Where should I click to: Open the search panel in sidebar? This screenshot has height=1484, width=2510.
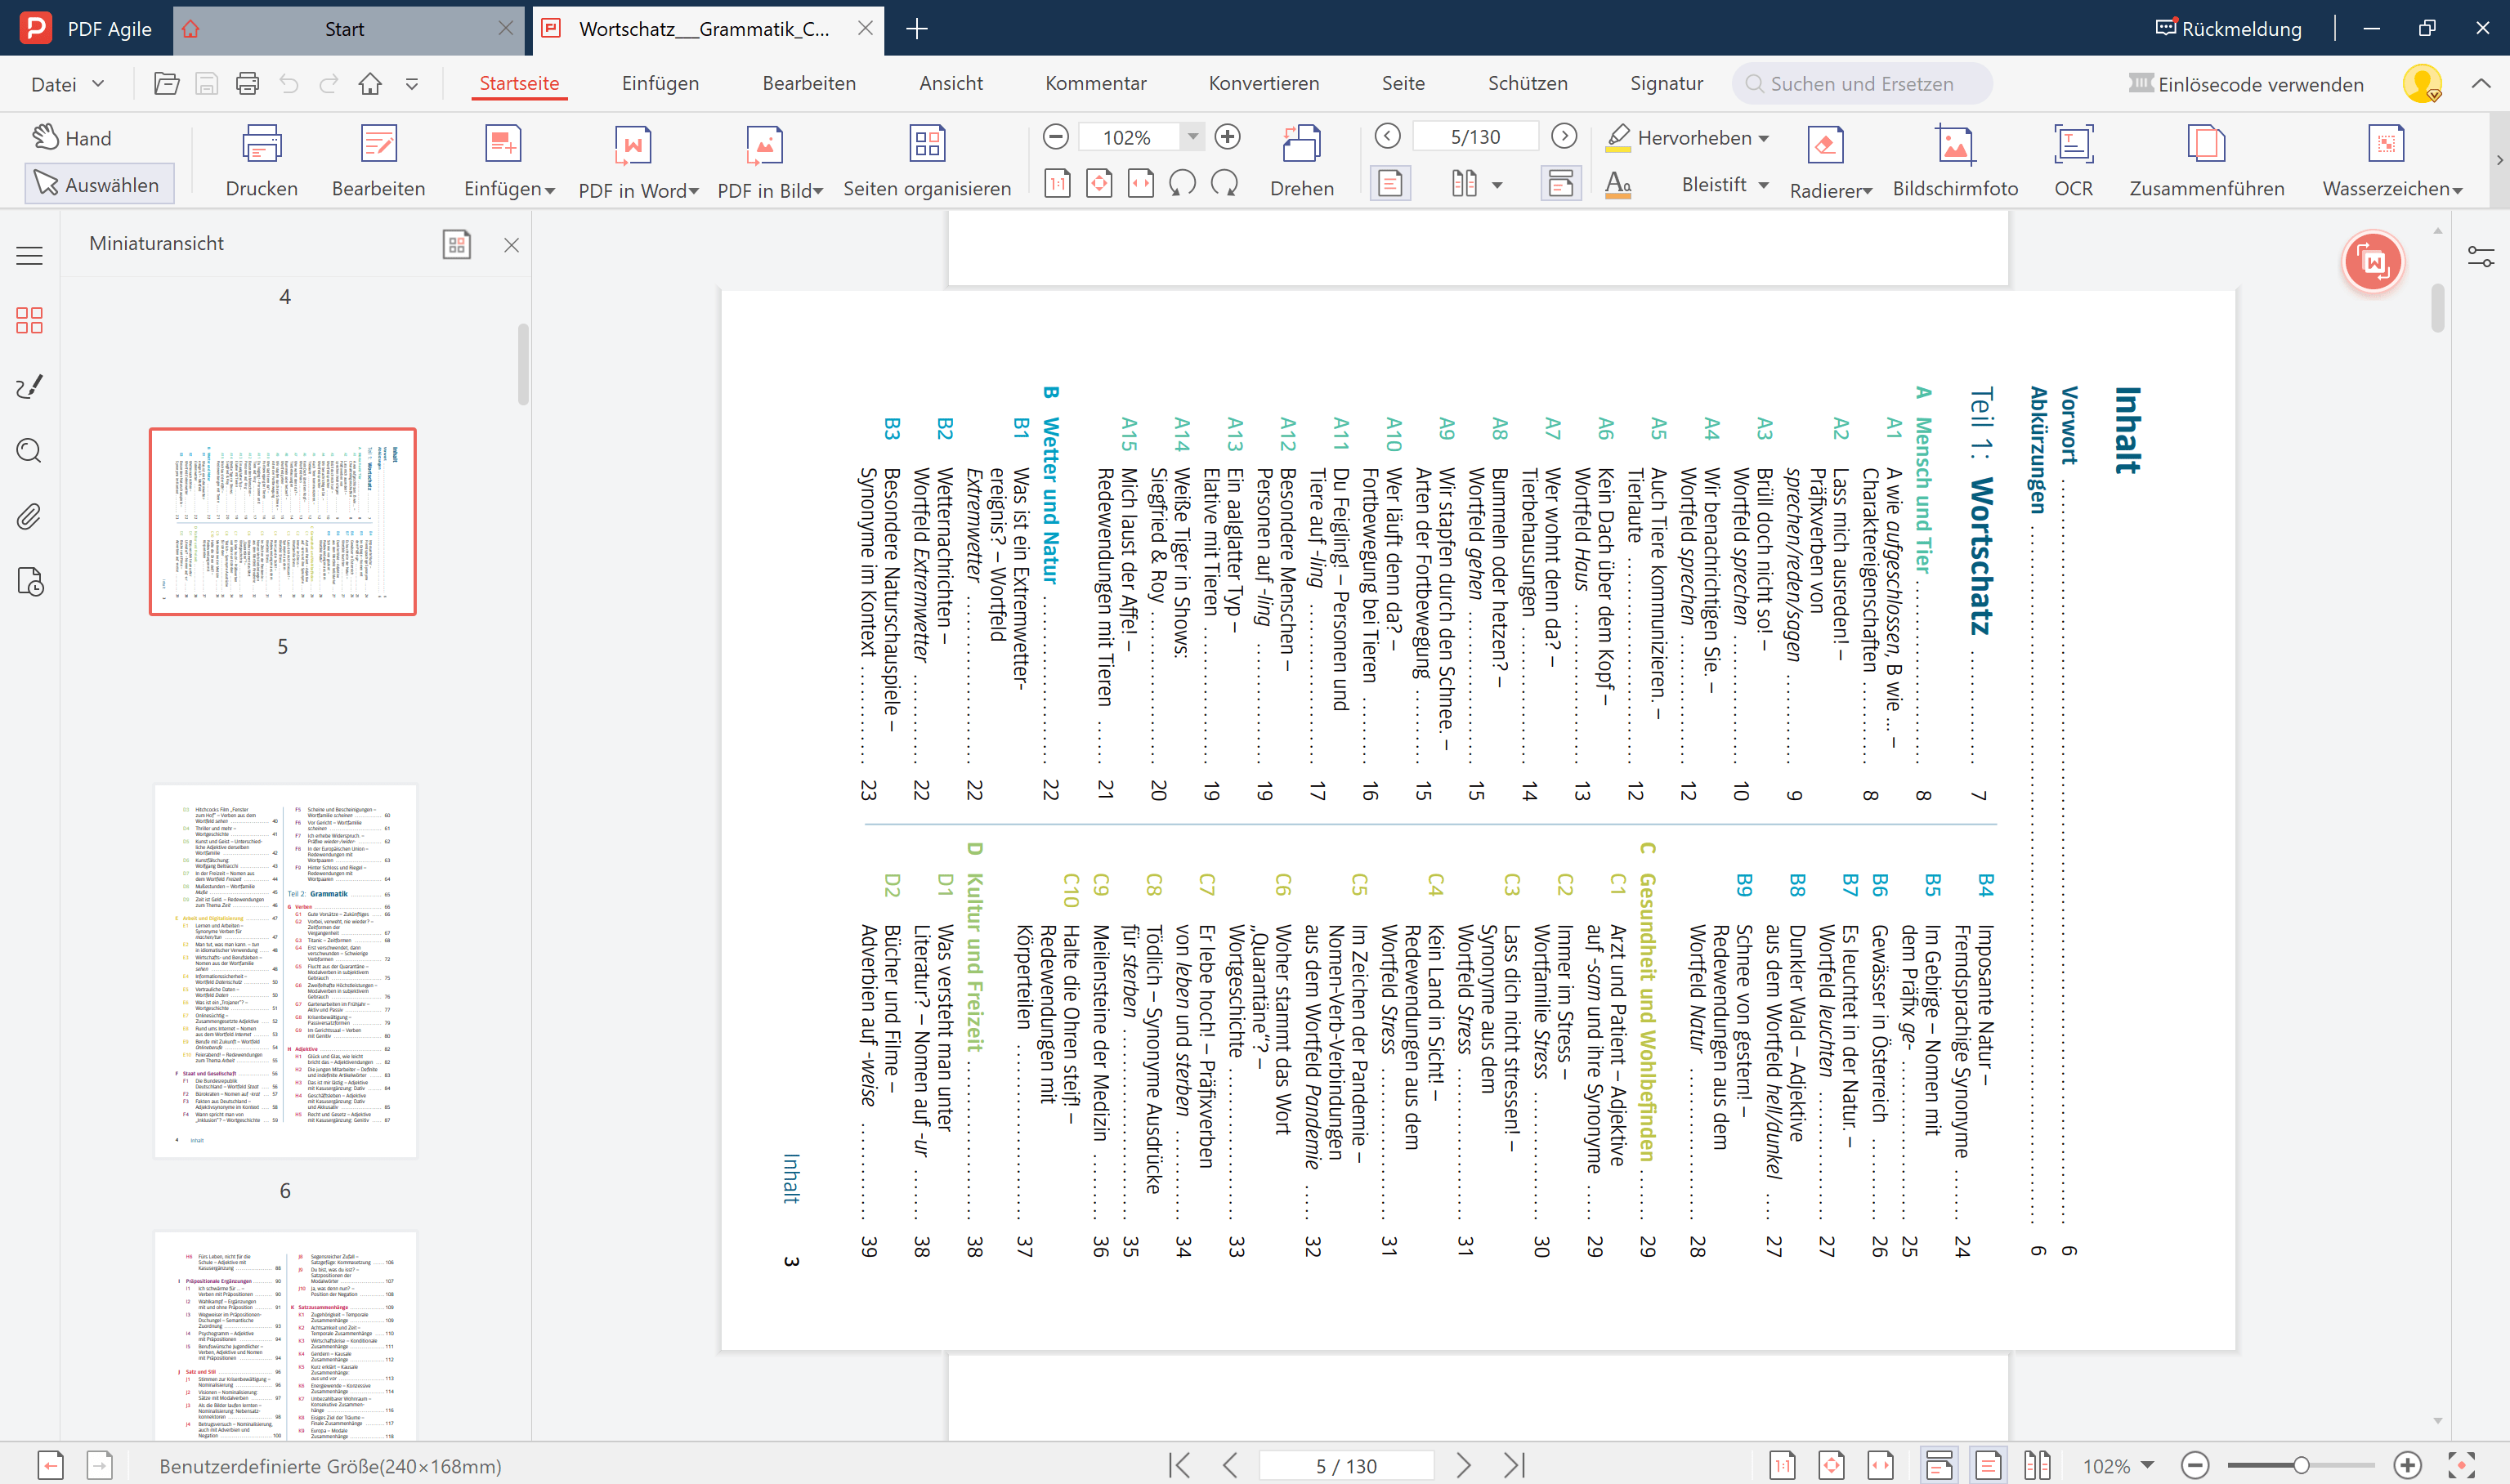tap(30, 451)
